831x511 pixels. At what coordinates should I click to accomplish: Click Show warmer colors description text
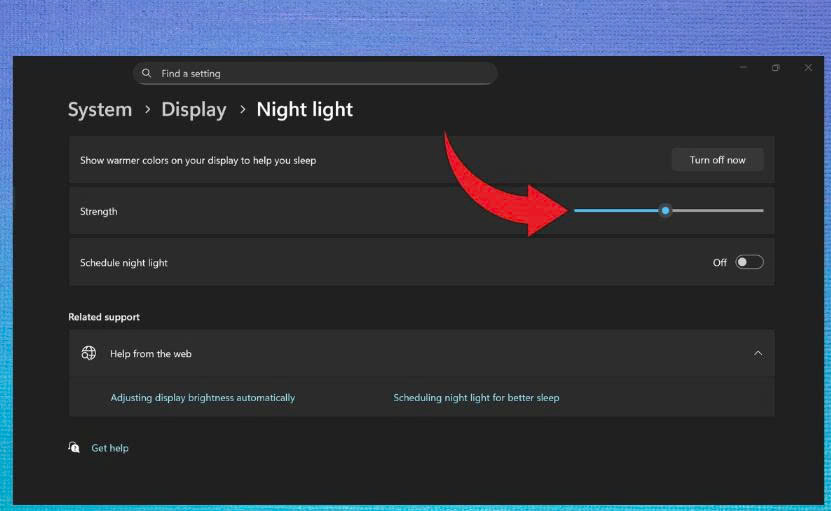[198, 161]
